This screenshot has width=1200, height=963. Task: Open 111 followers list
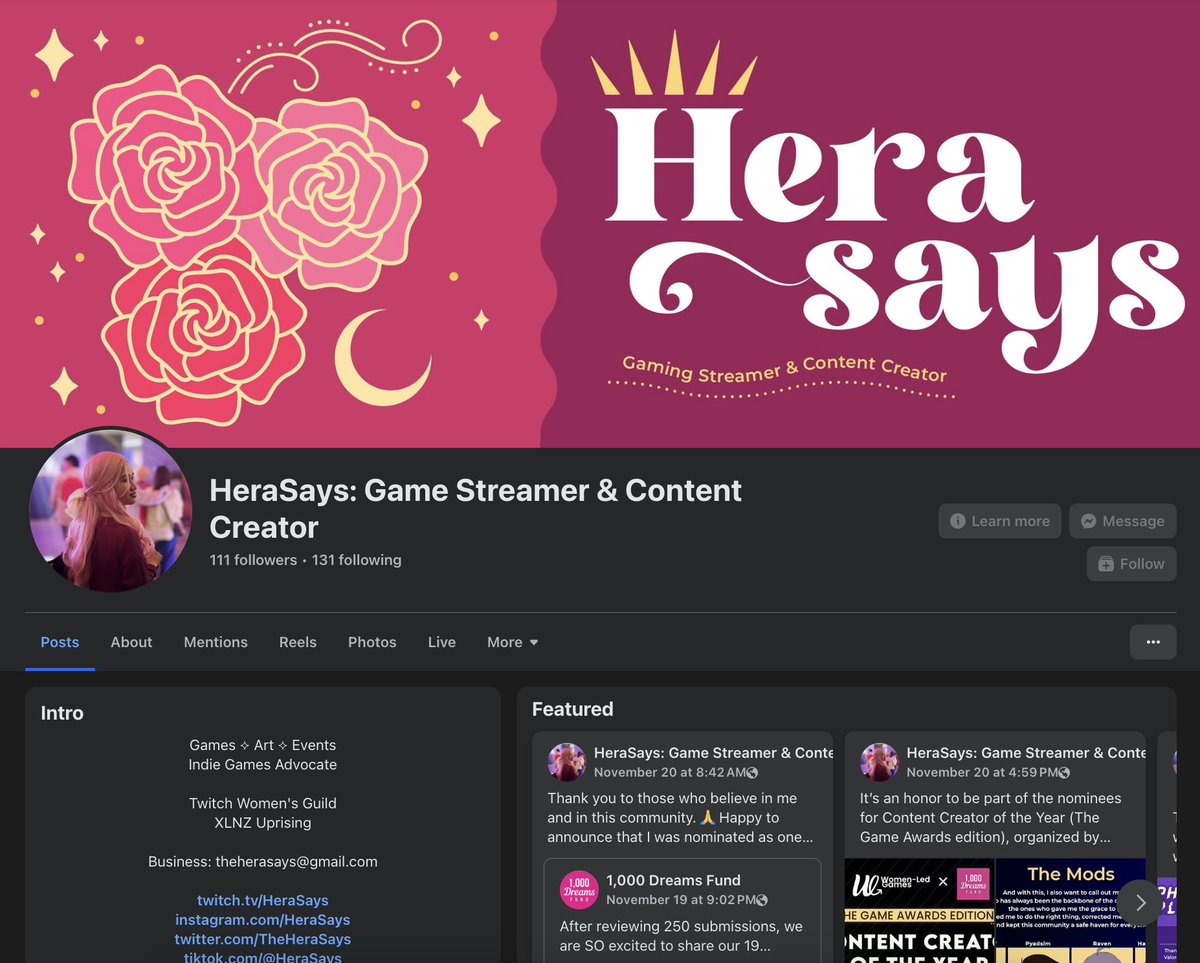click(x=253, y=560)
